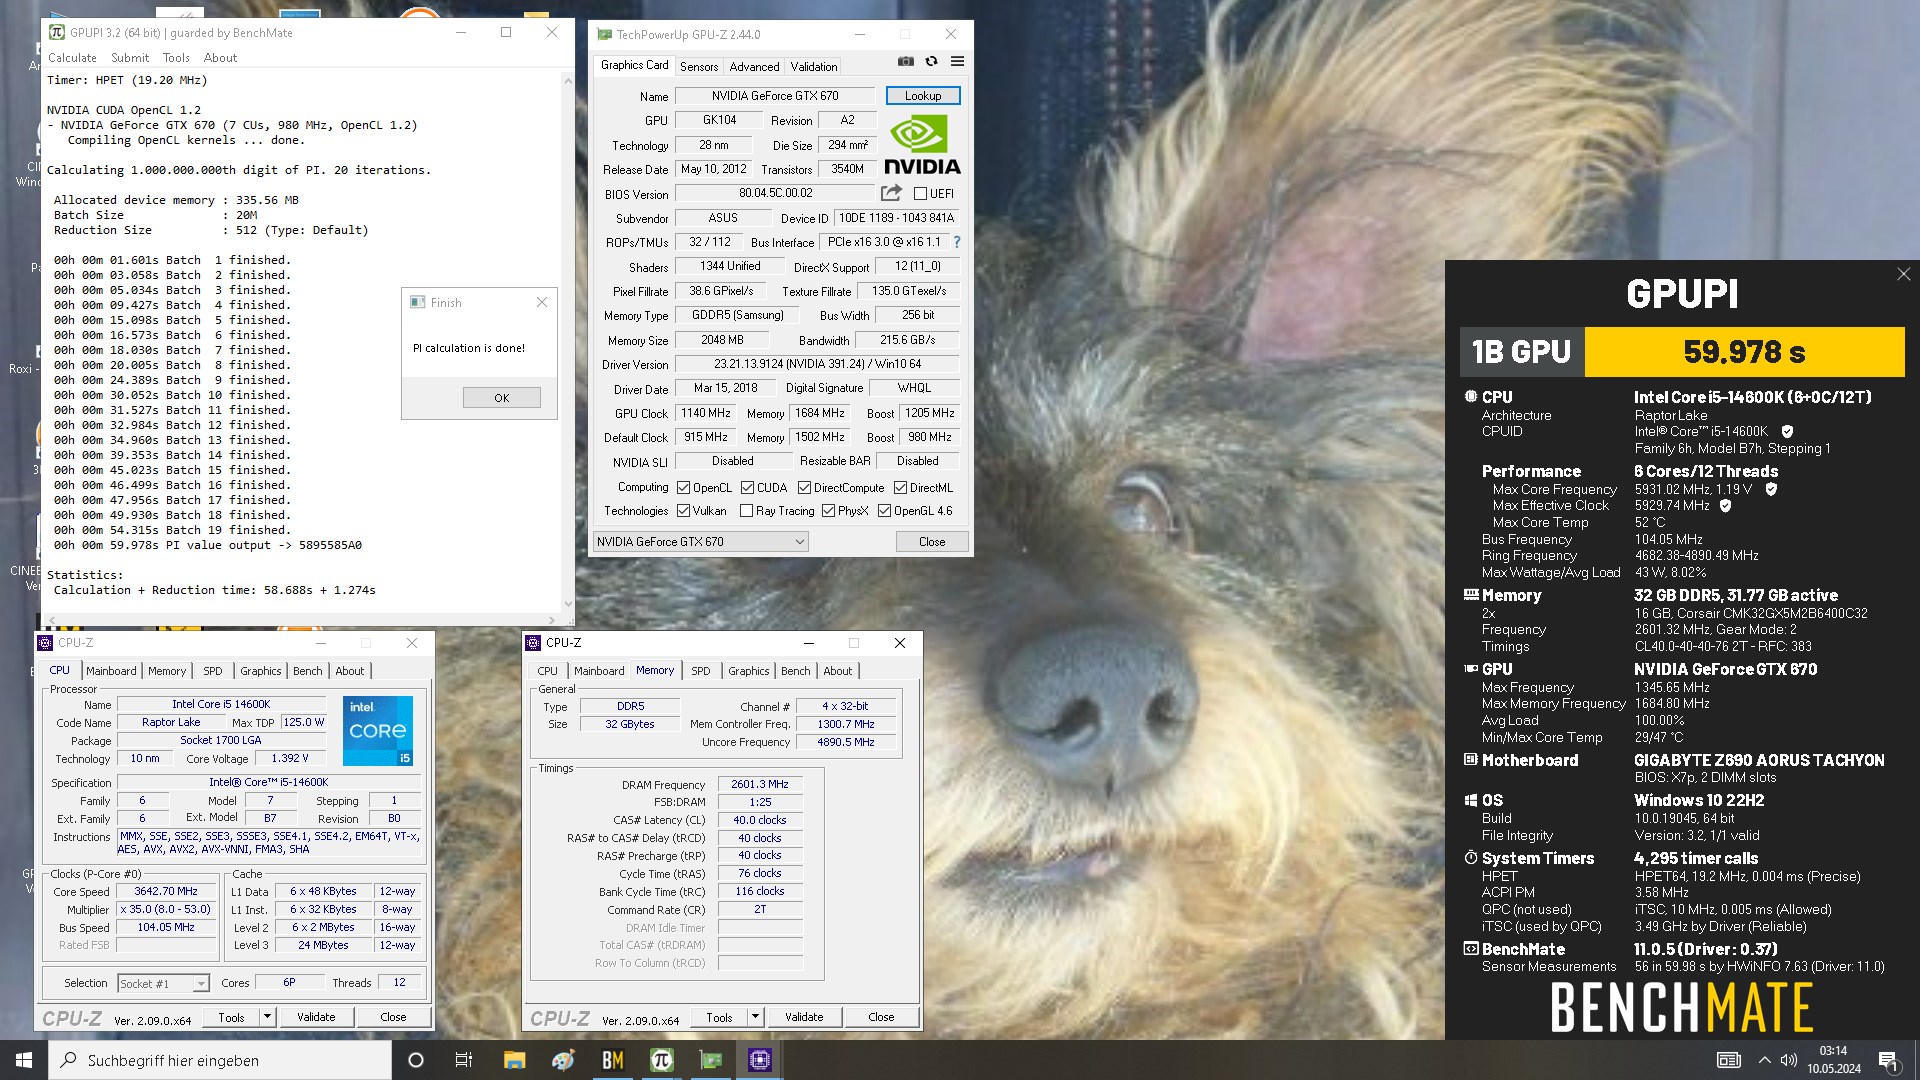Click the Windows search box
The image size is (1920, 1080).
tap(220, 1060)
